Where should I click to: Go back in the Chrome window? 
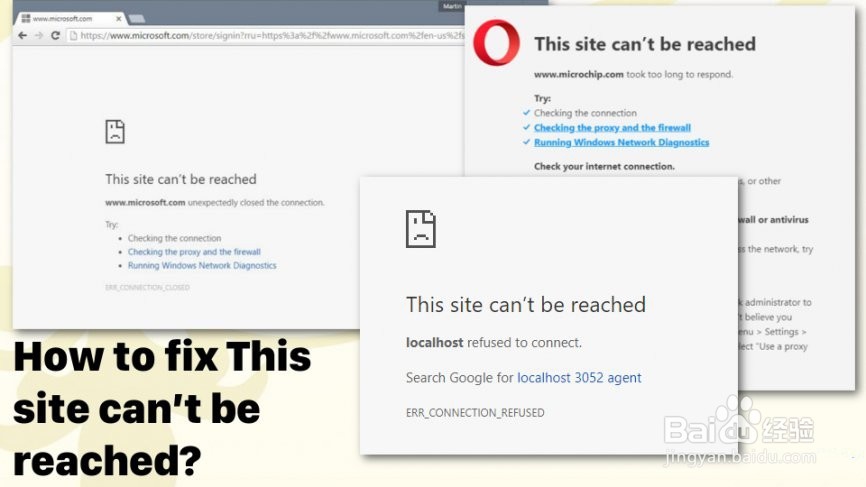pos(22,35)
